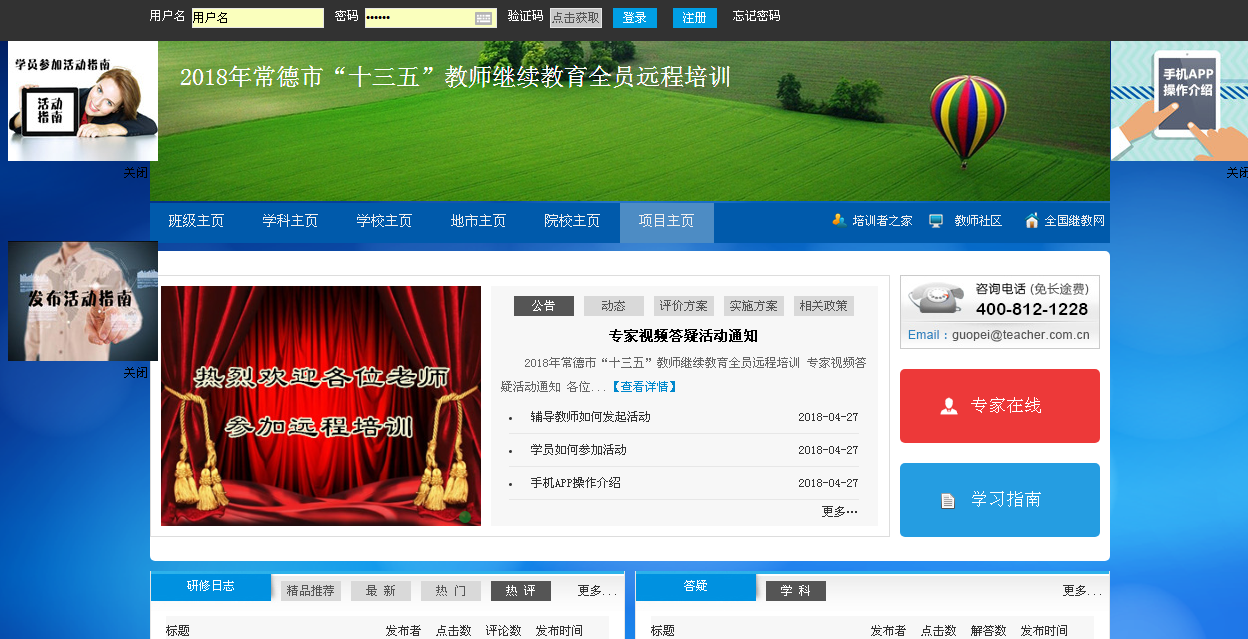The width and height of the screenshot is (1248, 639).
Task: Click the virtual keyboard icon in password field
Action: click(x=484, y=18)
